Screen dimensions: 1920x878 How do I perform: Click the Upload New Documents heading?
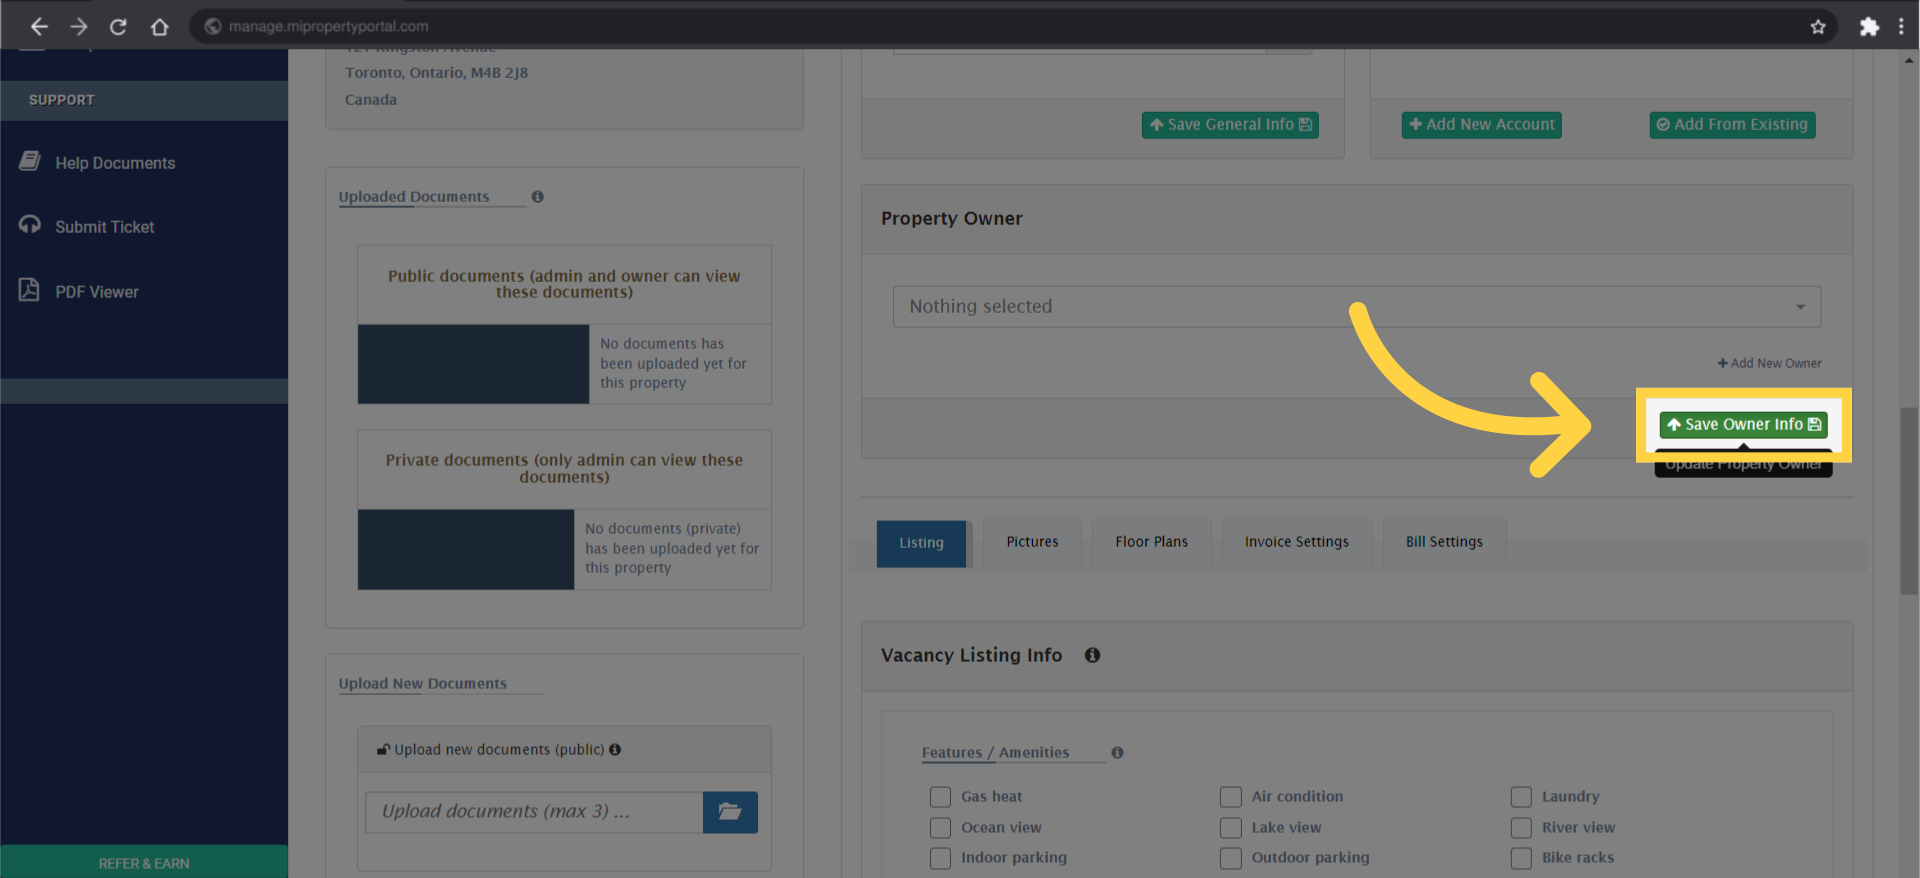[x=422, y=684]
